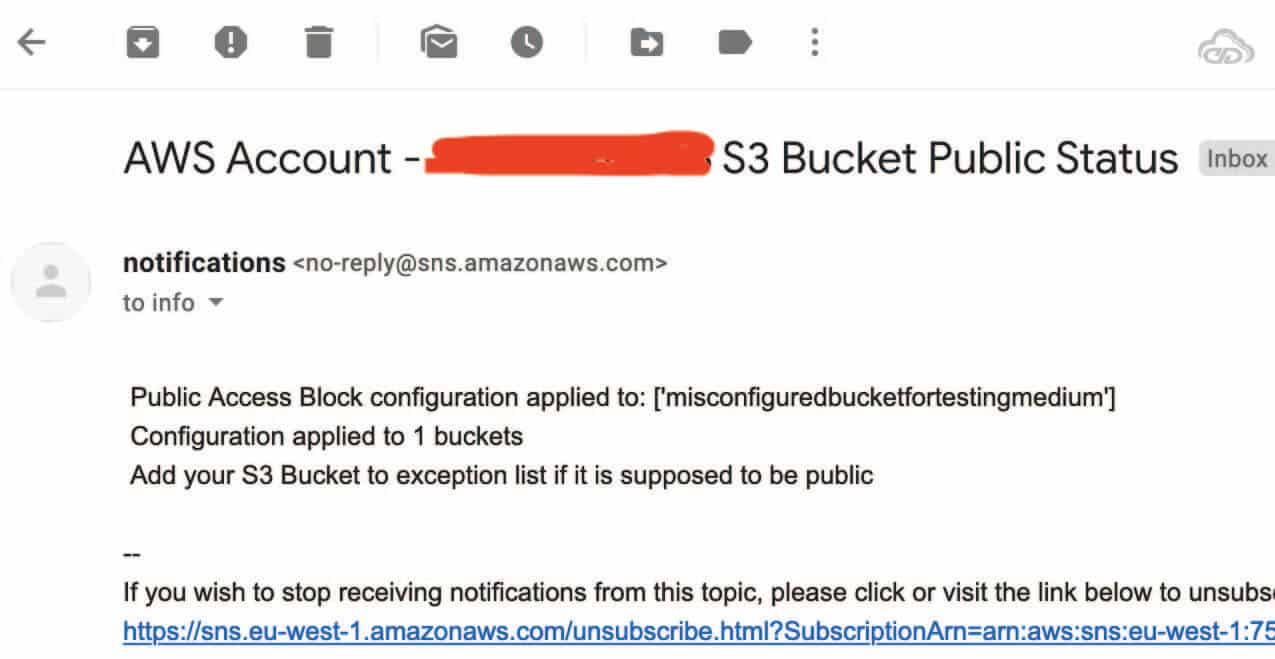
Task: Move the email to another folder
Action: point(646,42)
